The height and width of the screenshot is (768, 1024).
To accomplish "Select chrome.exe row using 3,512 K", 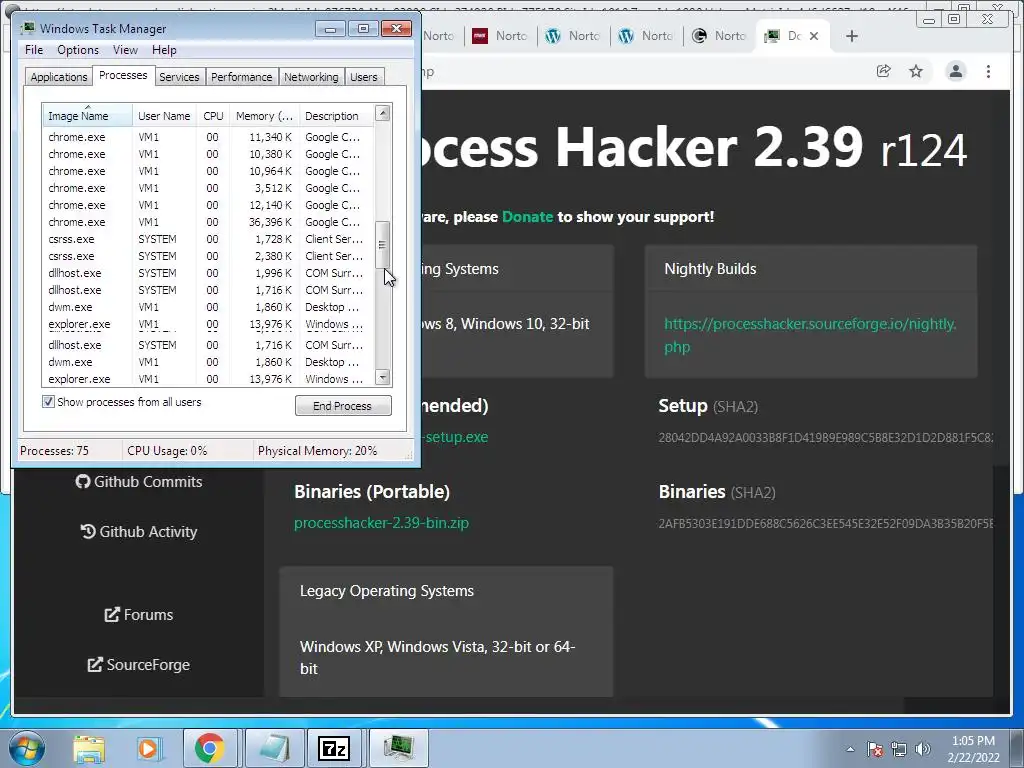I will [208, 188].
